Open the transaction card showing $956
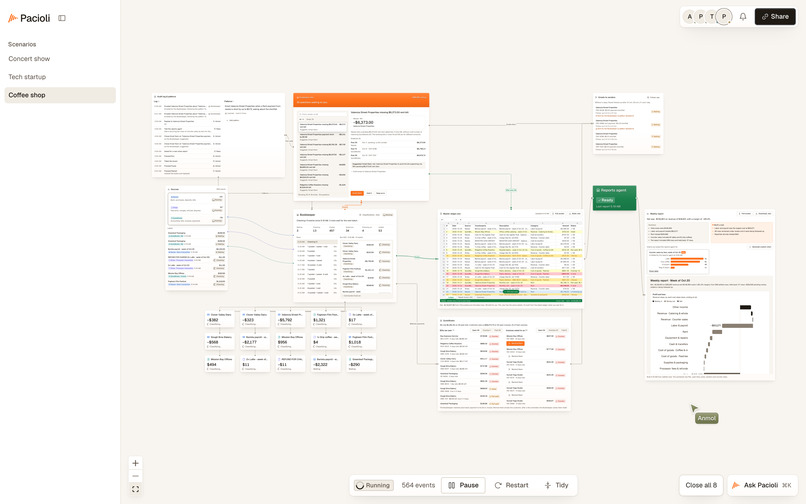This screenshot has width=806, height=504. pos(290,341)
